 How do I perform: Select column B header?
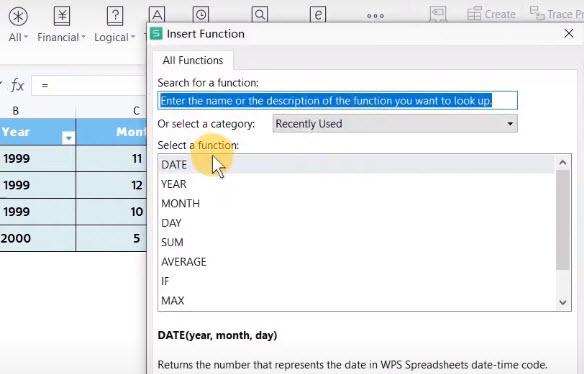37,111
